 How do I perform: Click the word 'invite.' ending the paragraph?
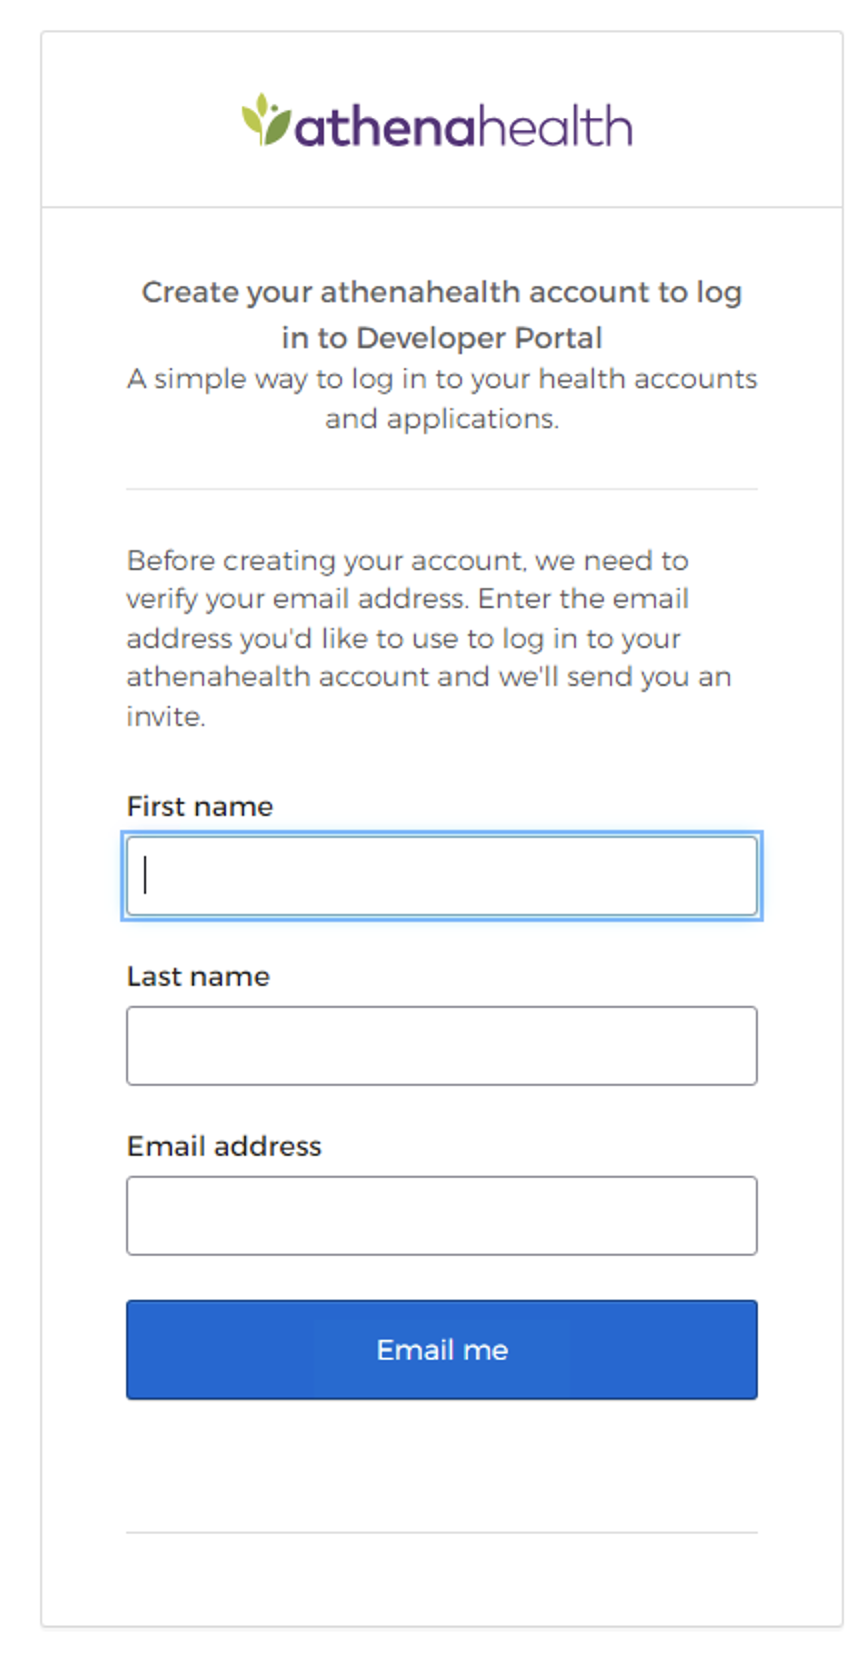pyautogui.click(x=166, y=716)
